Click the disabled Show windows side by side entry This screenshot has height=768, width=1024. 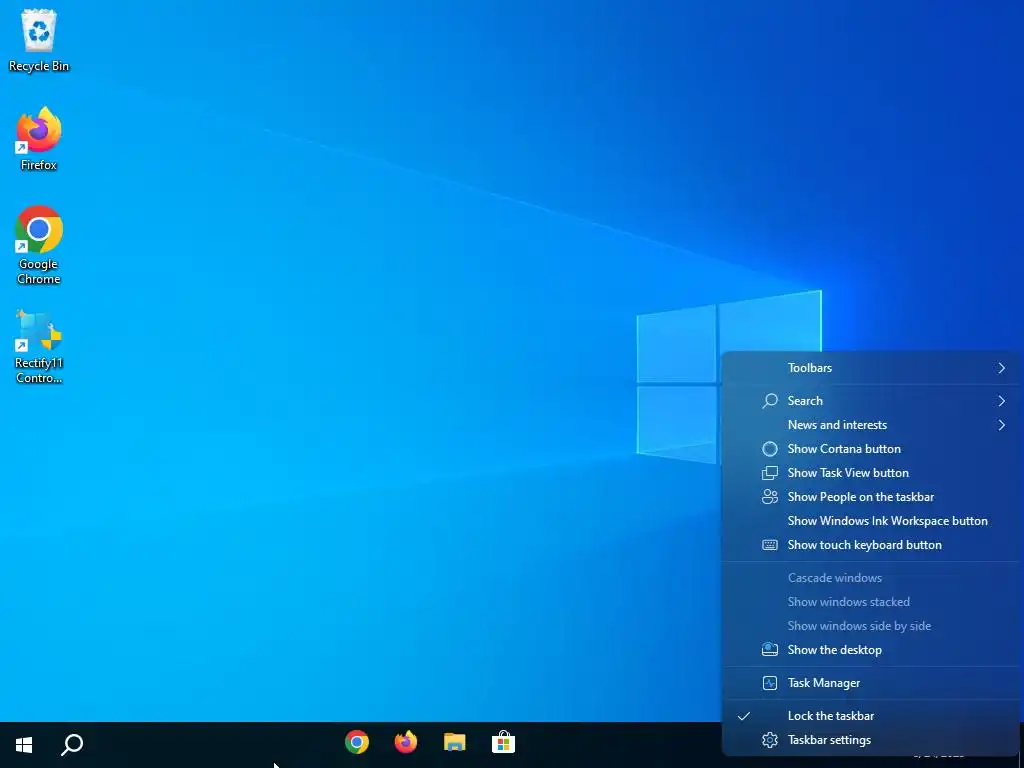tap(871, 626)
